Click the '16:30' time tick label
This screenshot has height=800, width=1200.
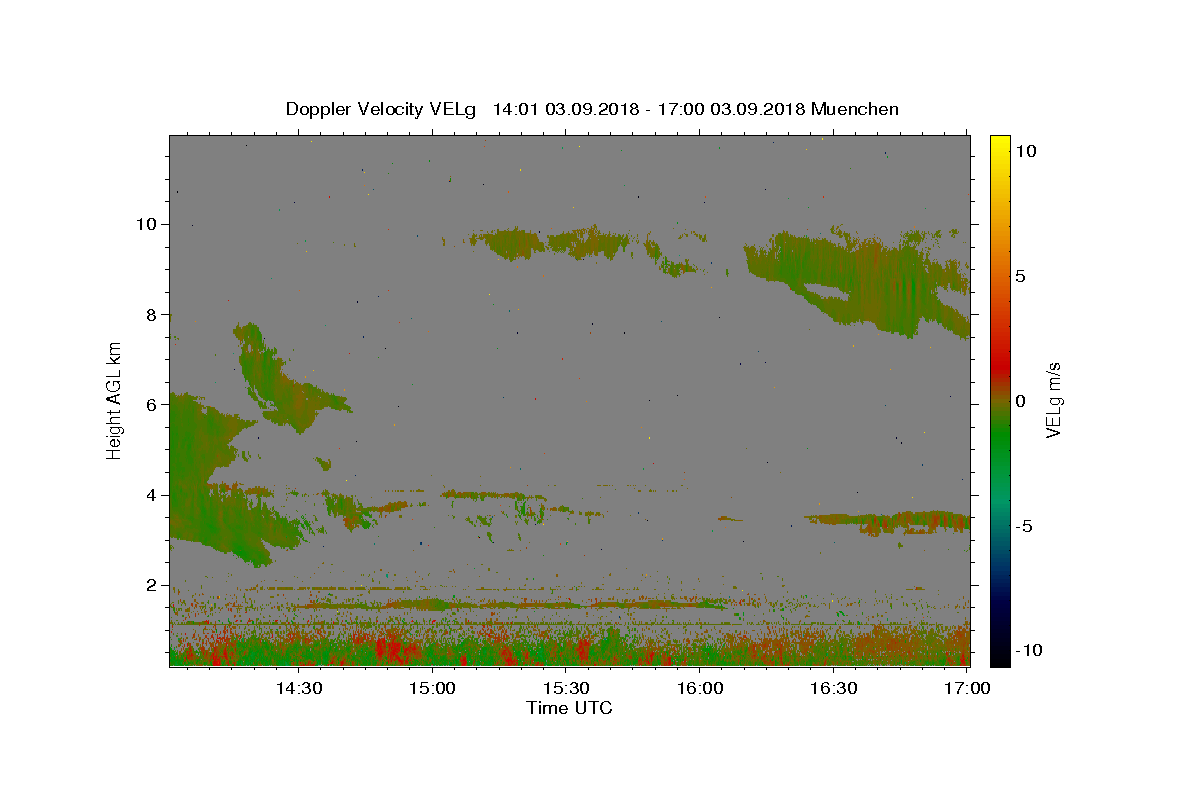point(834,689)
